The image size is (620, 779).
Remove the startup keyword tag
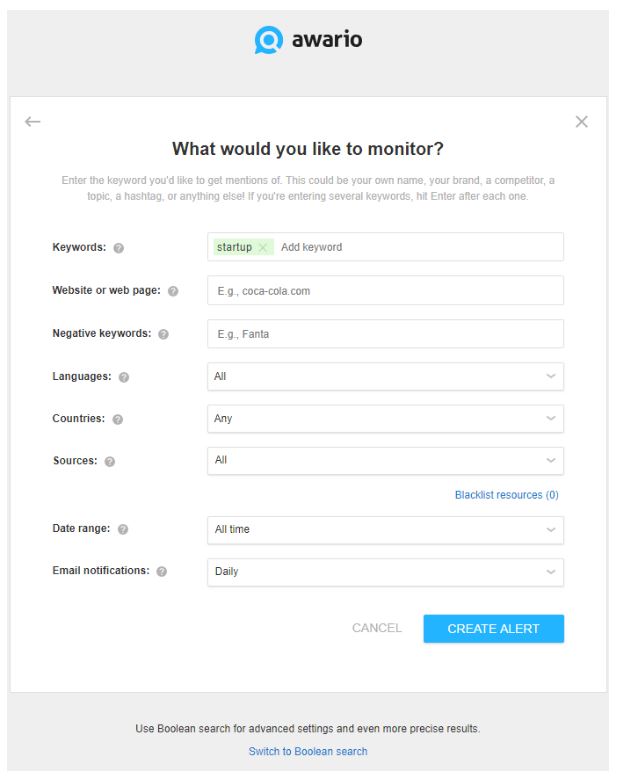[263, 248]
